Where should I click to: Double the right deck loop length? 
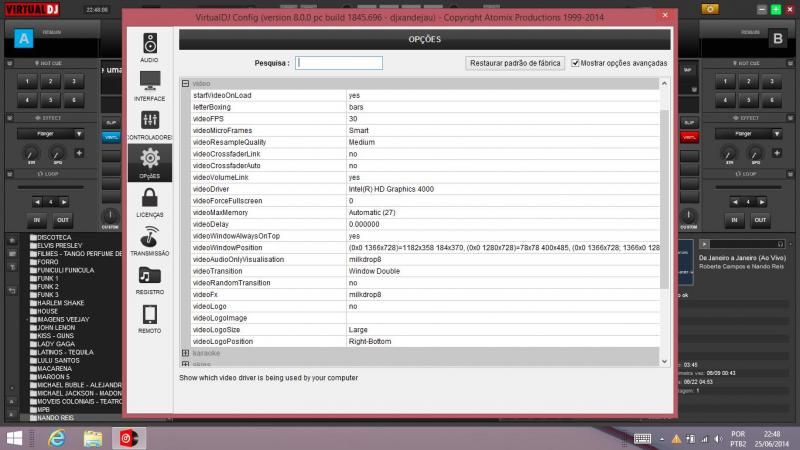click(x=762, y=202)
